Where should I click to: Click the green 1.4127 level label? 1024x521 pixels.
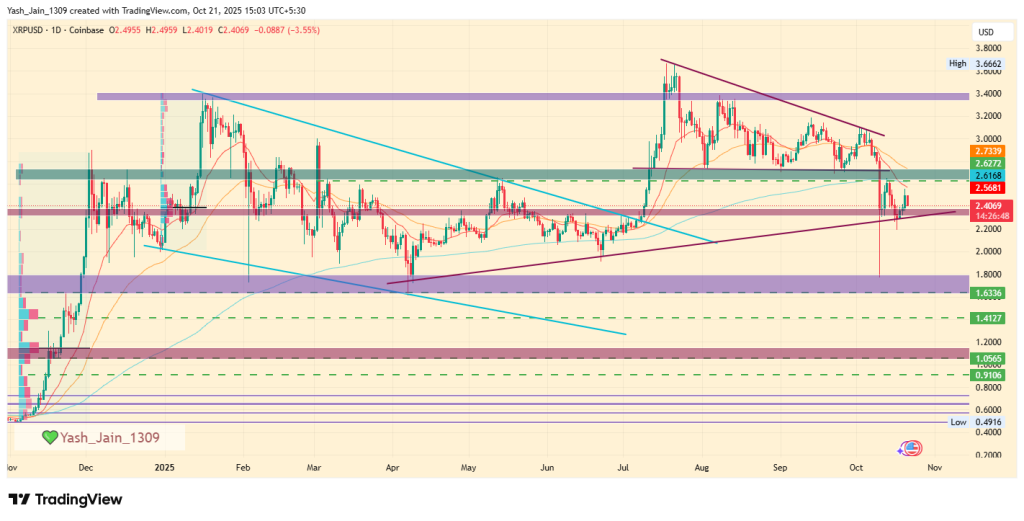pos(986,318)
